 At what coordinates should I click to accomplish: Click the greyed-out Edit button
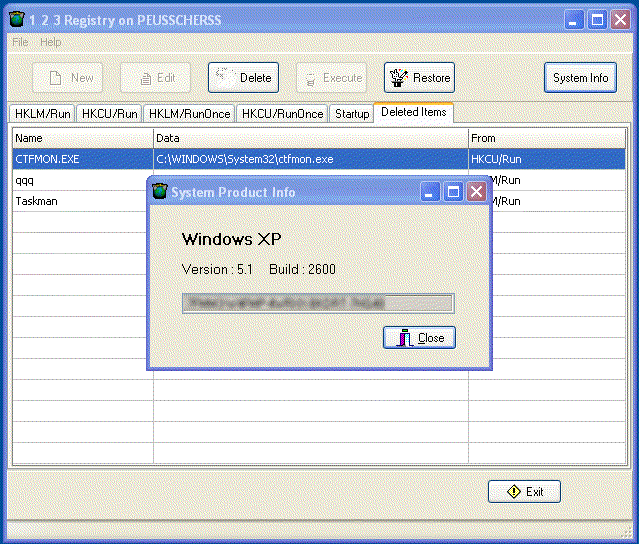click(155, 77)
